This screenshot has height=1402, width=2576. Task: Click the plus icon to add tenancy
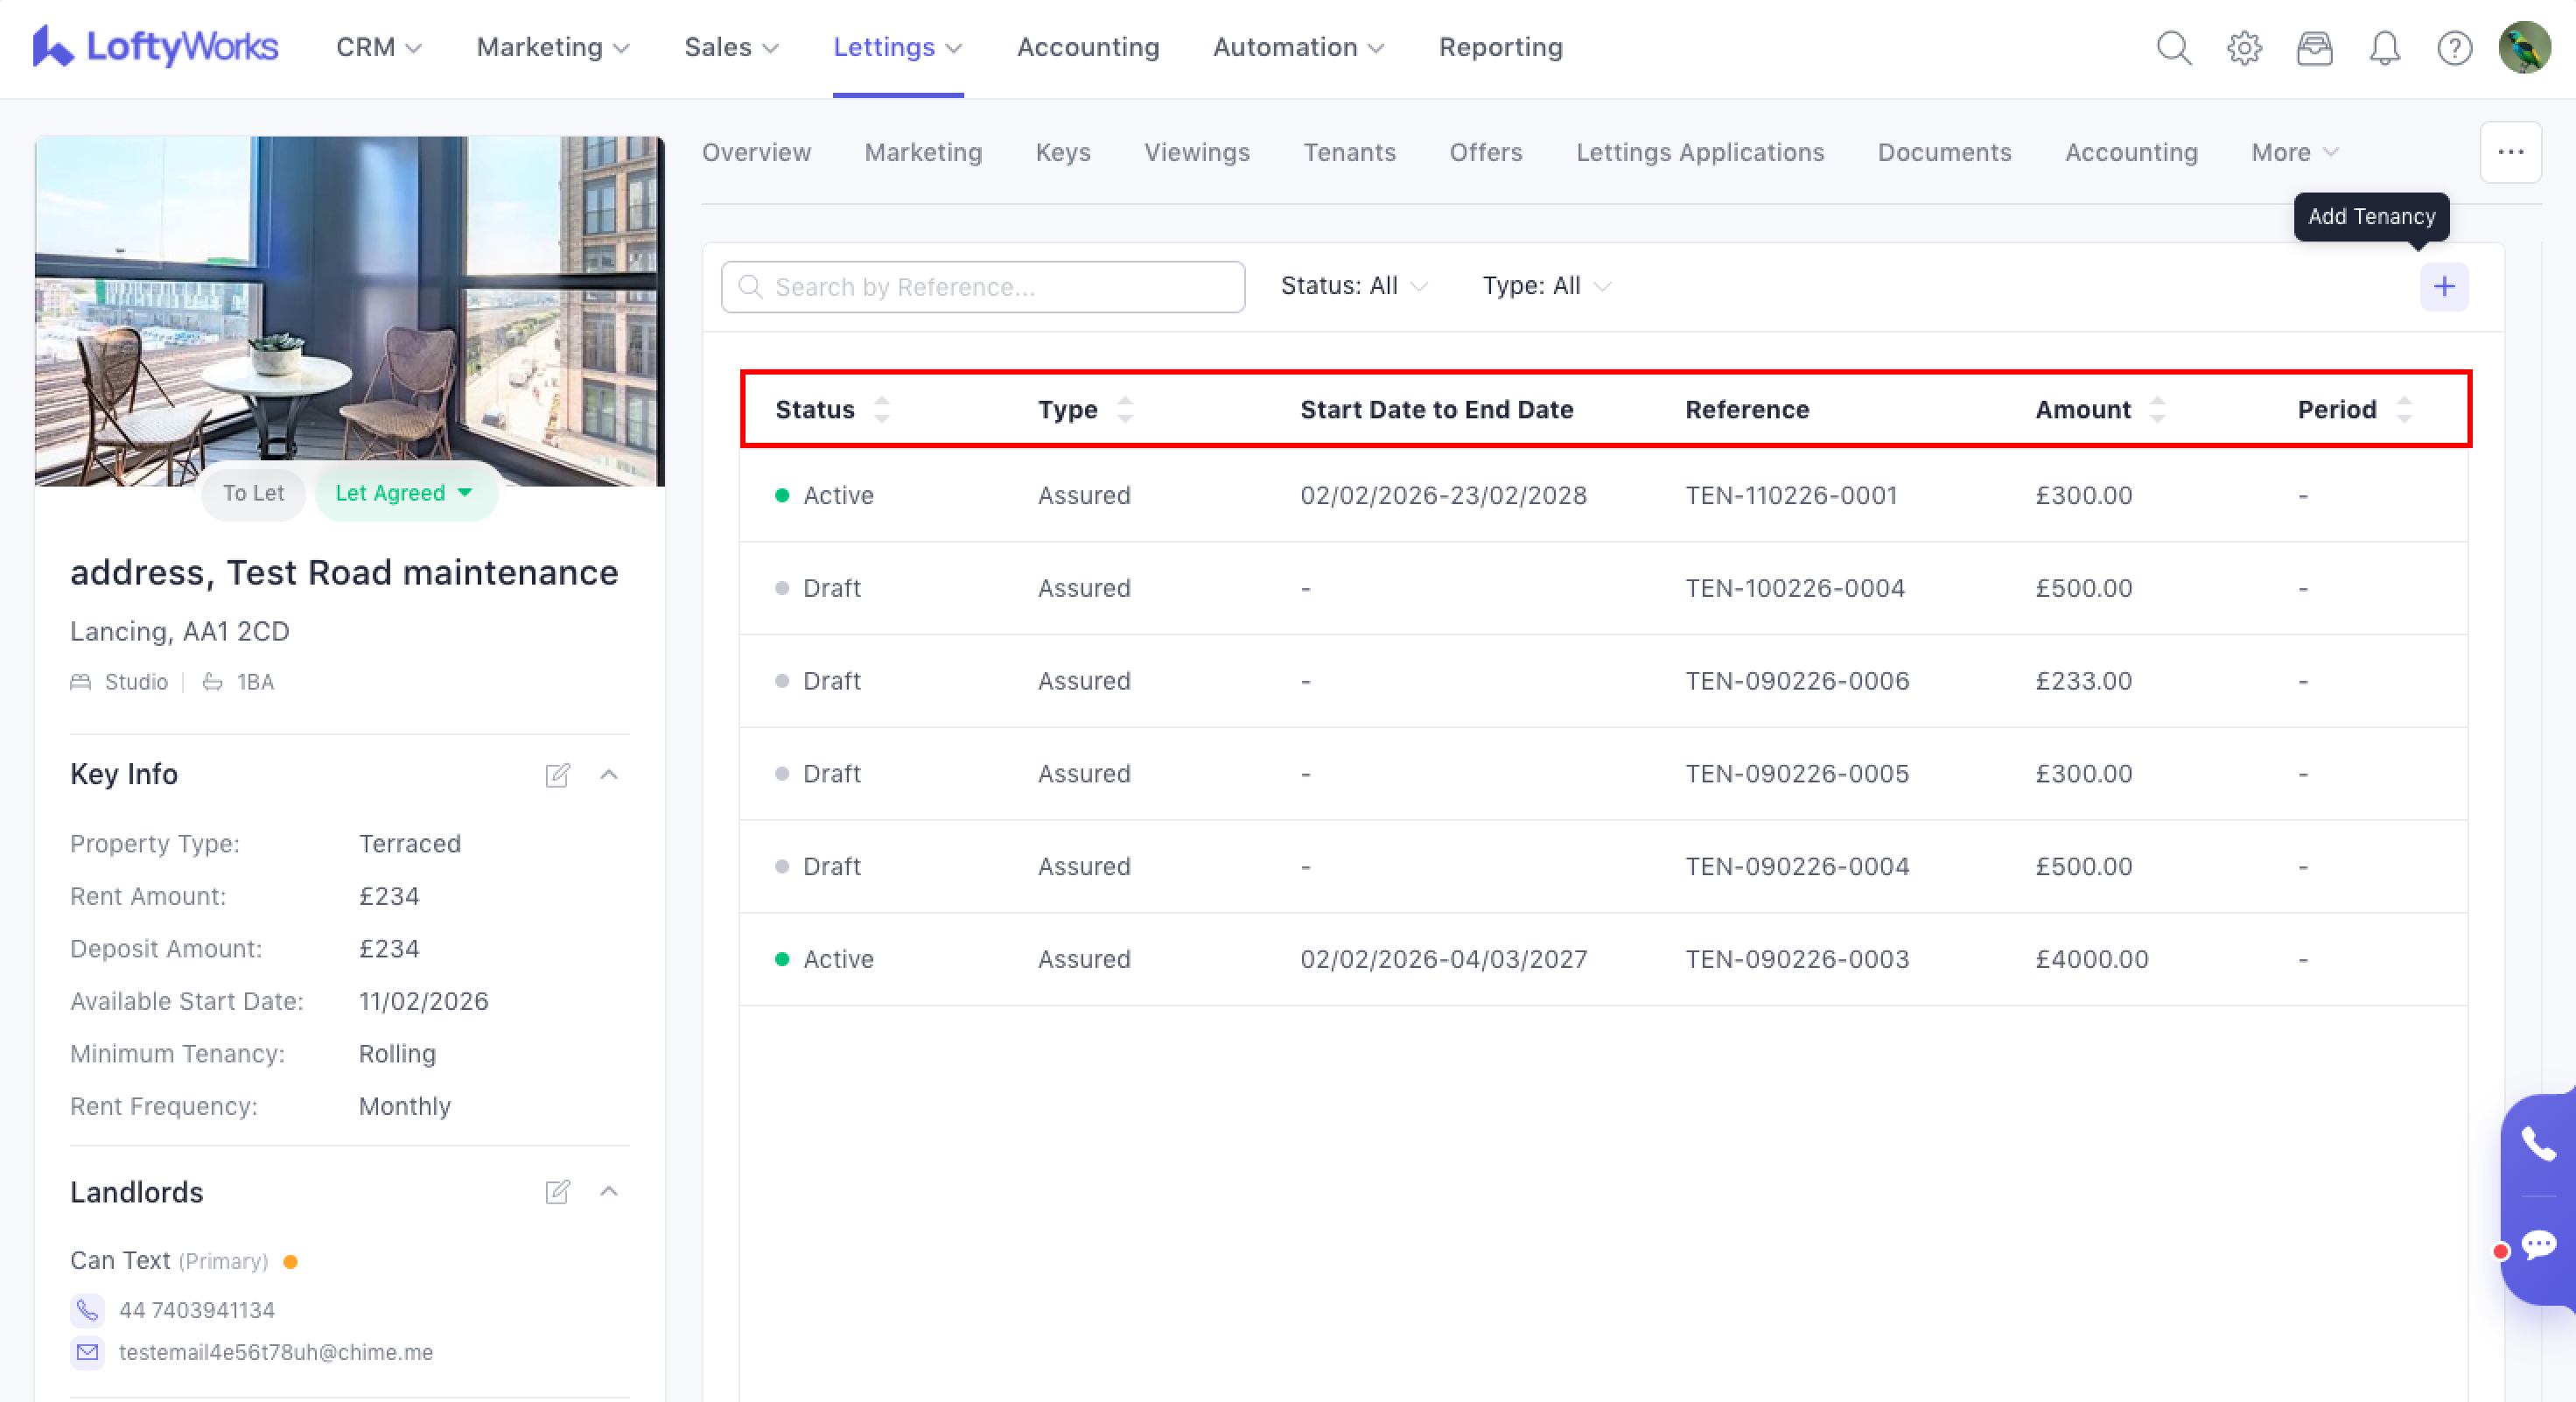coord(2443,287)
